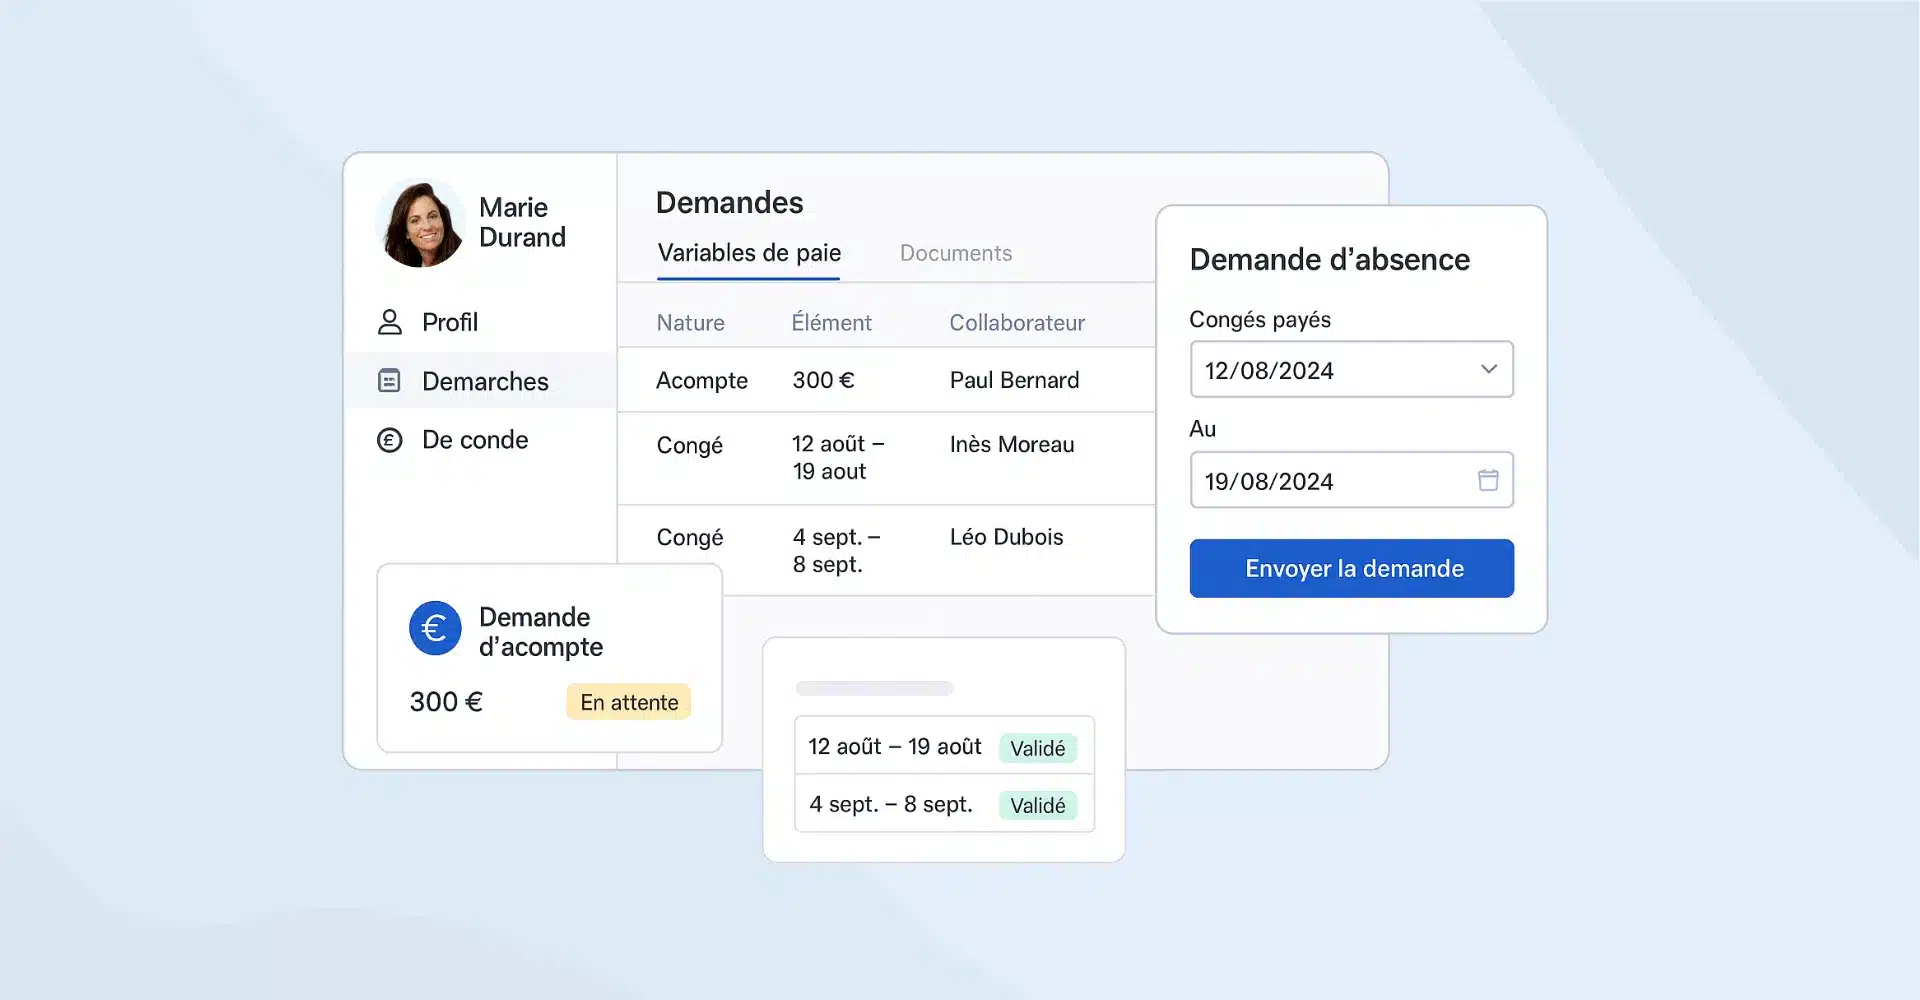The height and width of the screenshot is (1000, 1920).
Task: Open De conde in the sidebar
Action: pyautogui.click(x=475, y=440)
